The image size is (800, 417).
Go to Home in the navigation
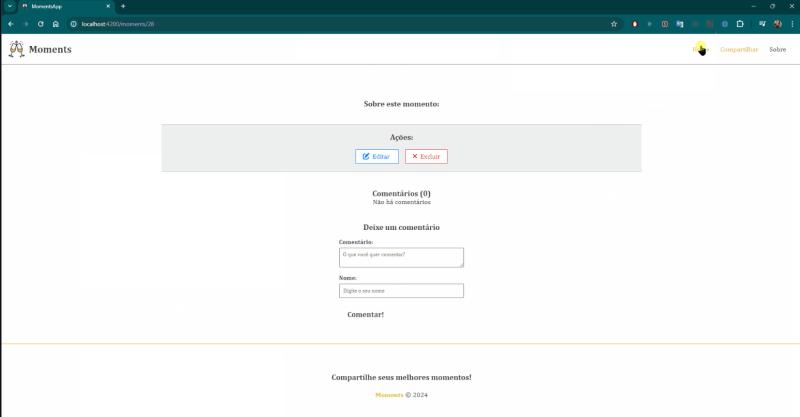coord(701,50)
